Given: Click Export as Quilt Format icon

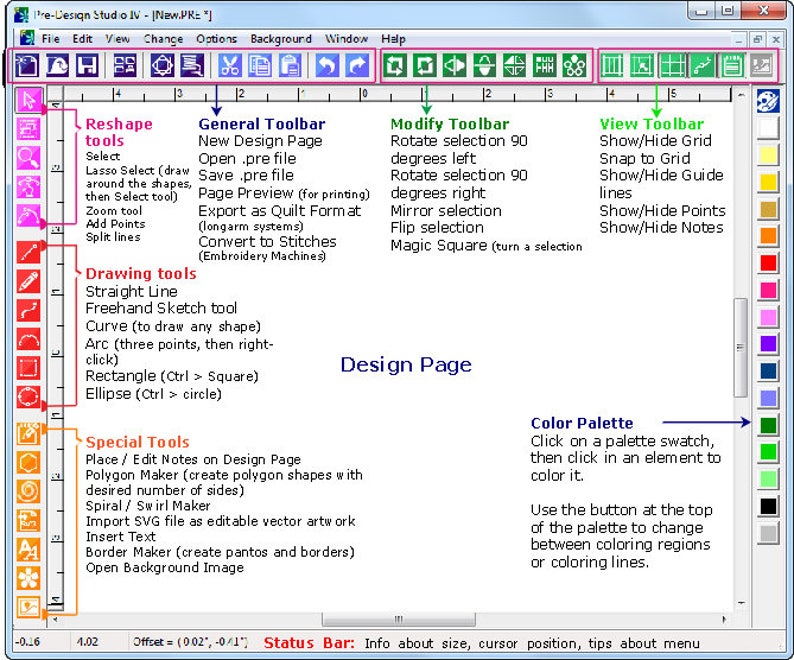Looking at the screenshot, I should point(162,65).
